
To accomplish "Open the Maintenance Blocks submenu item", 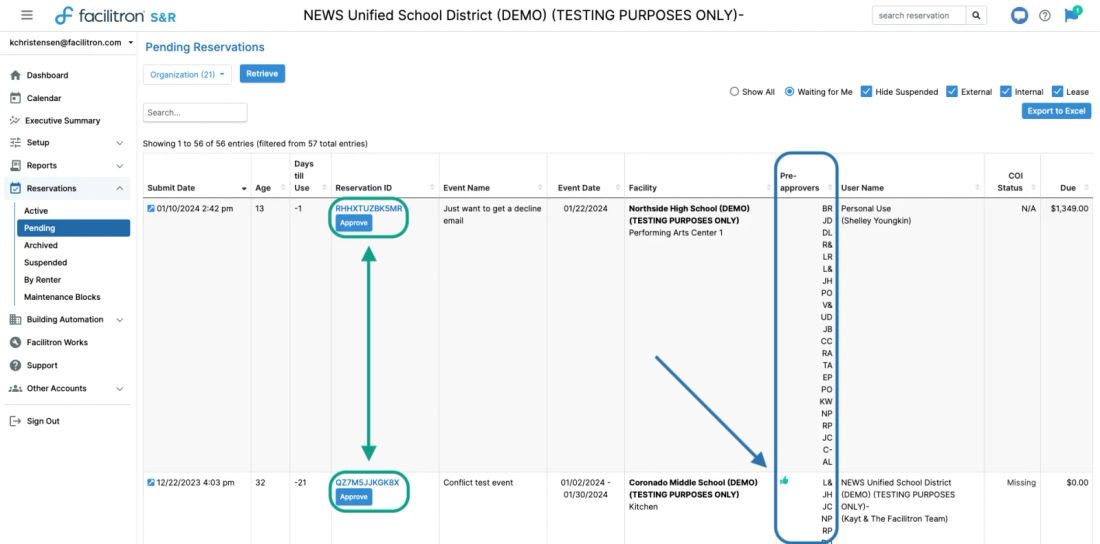I will [62, 297].
